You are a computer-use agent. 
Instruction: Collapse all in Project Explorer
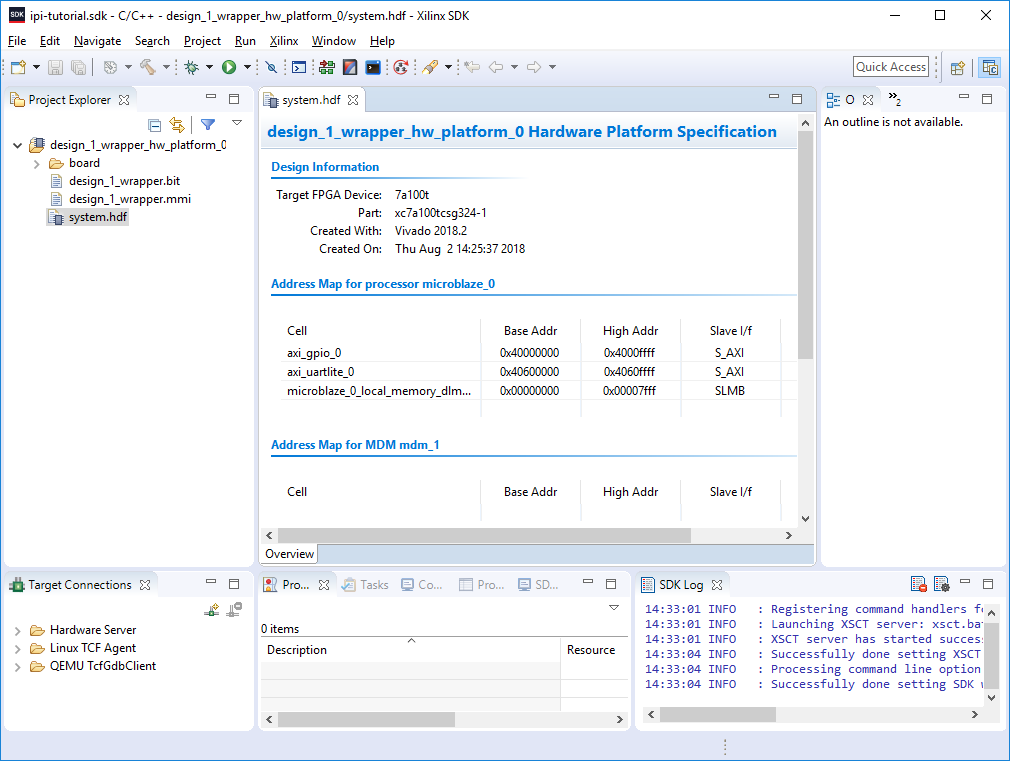point(155,124)
